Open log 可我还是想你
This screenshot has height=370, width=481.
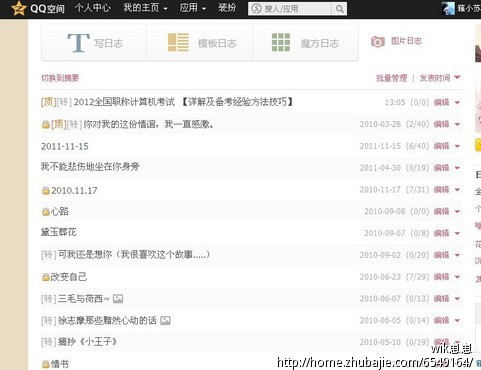(x=134, y=255)
